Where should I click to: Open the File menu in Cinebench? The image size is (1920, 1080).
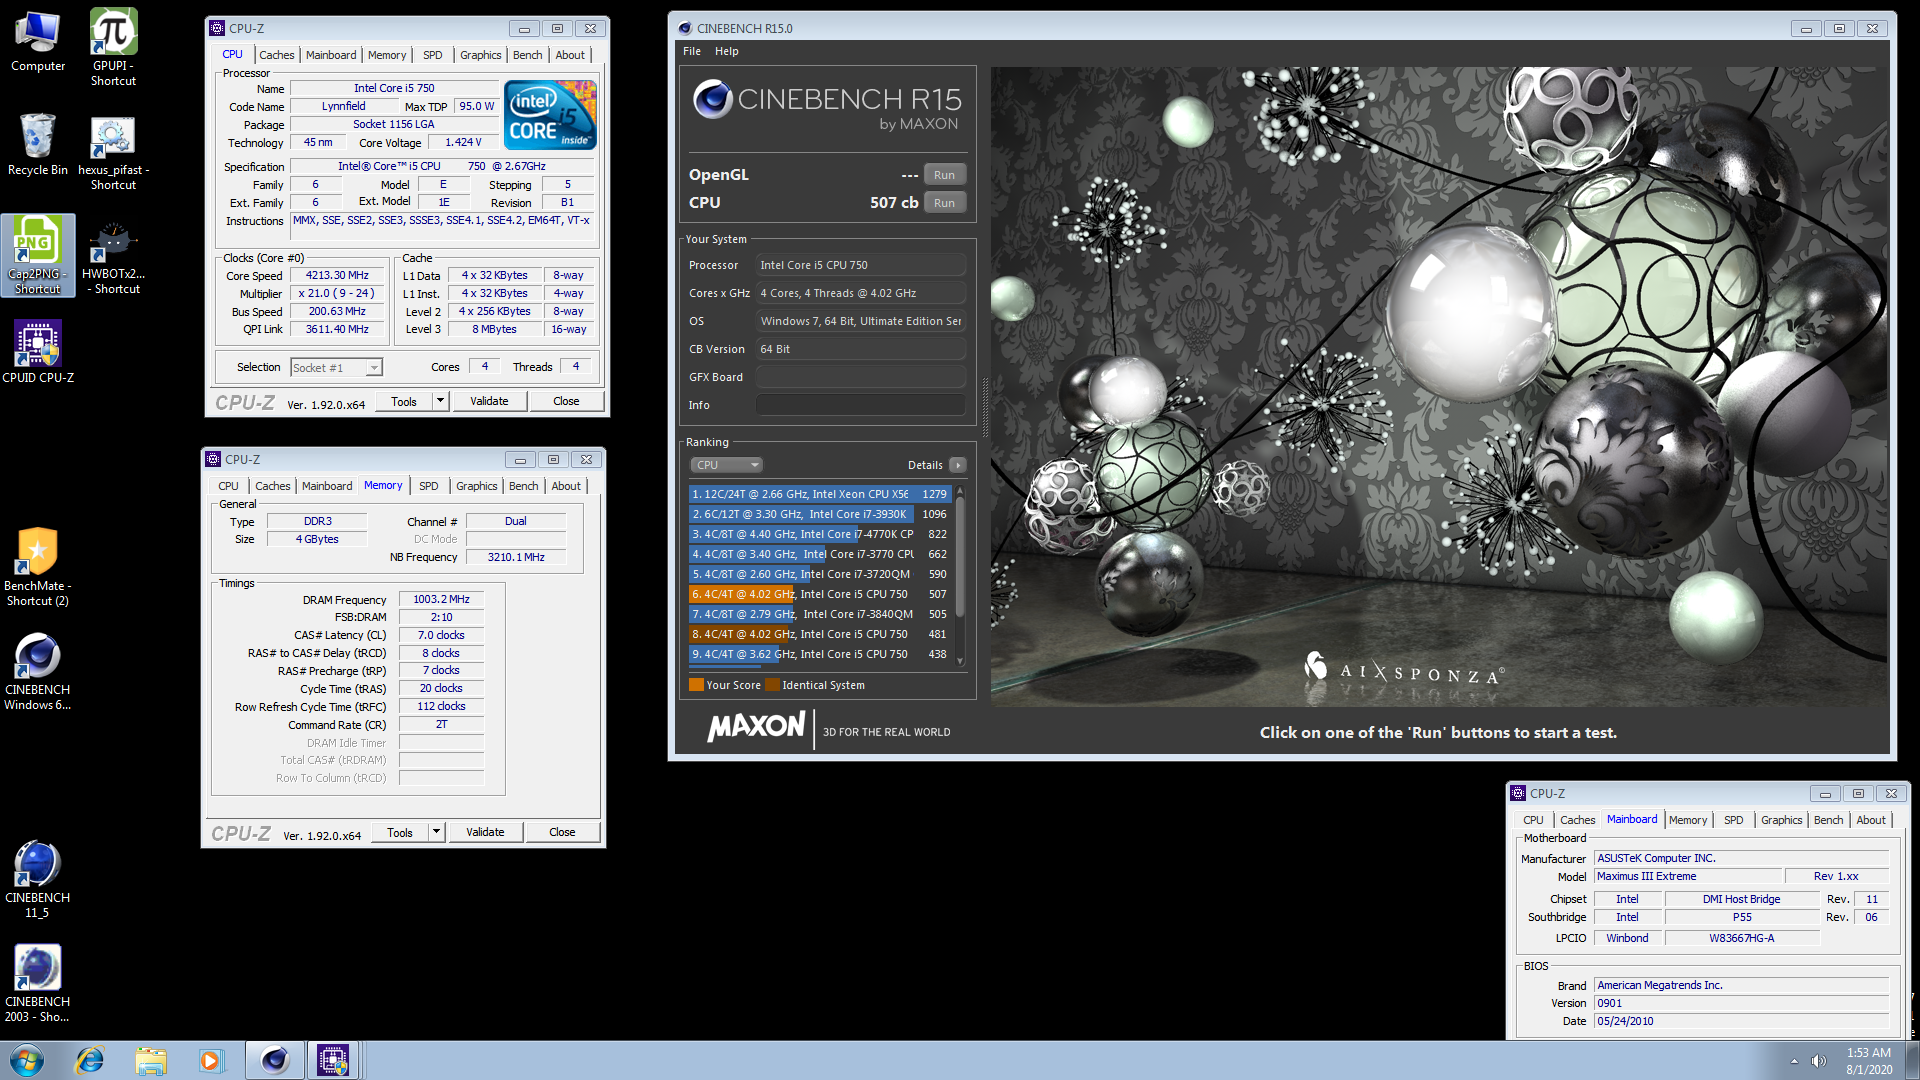click(692, 51)
